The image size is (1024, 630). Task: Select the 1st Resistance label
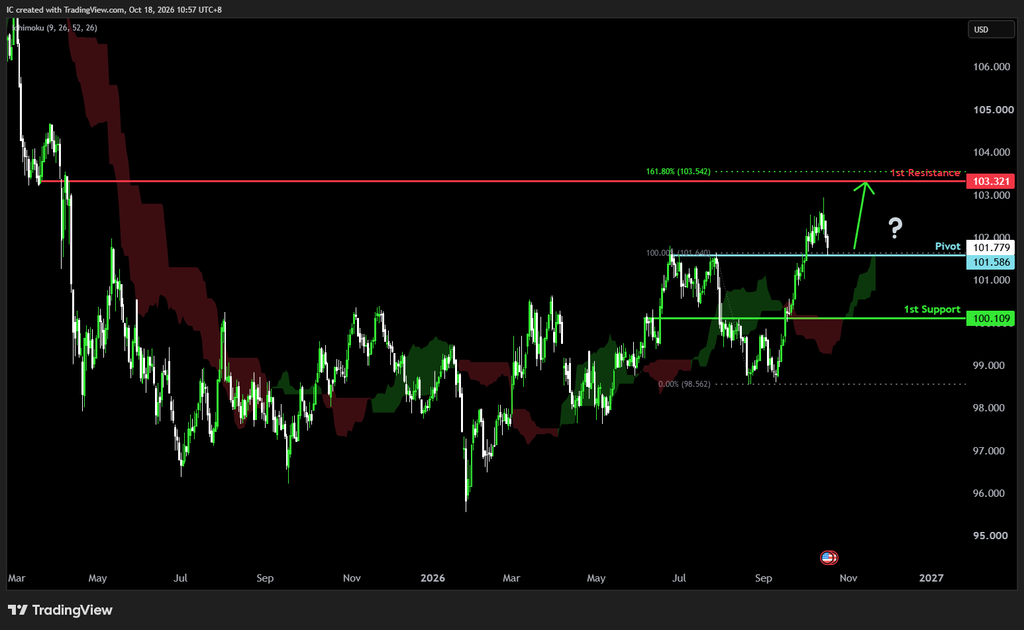pyautogui.click(x=925, y=173)
